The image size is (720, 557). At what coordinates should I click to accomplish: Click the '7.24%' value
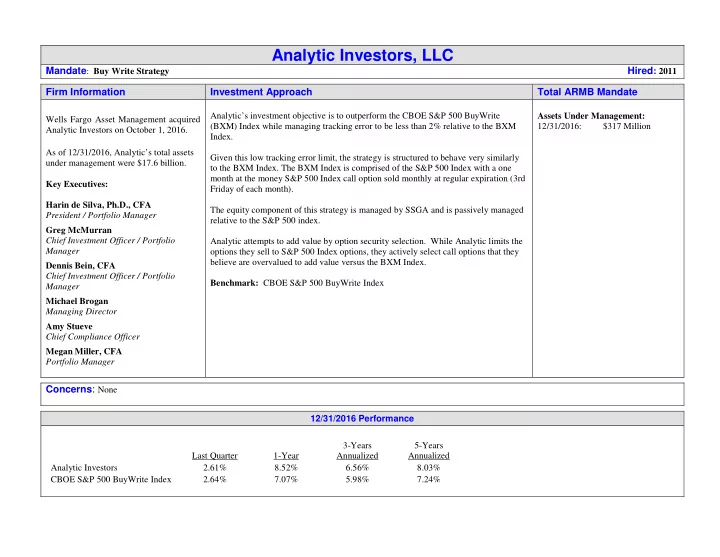click(428, 479)
